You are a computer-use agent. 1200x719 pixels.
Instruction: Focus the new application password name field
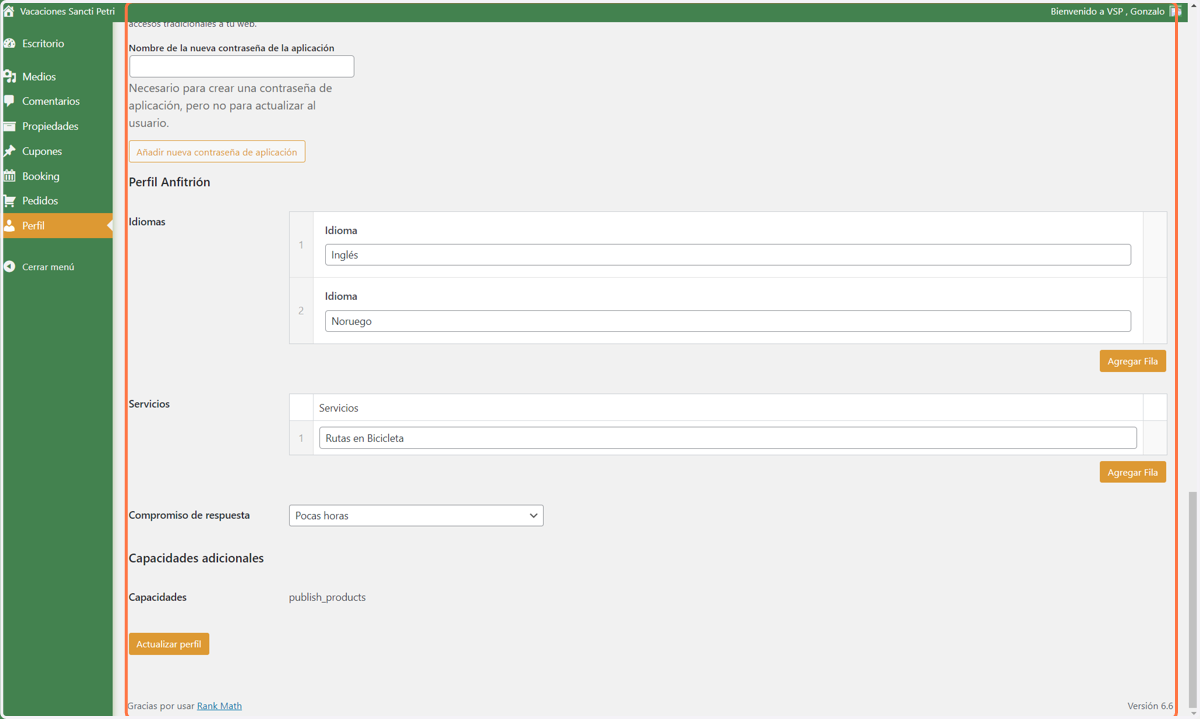tap(241, 66)
